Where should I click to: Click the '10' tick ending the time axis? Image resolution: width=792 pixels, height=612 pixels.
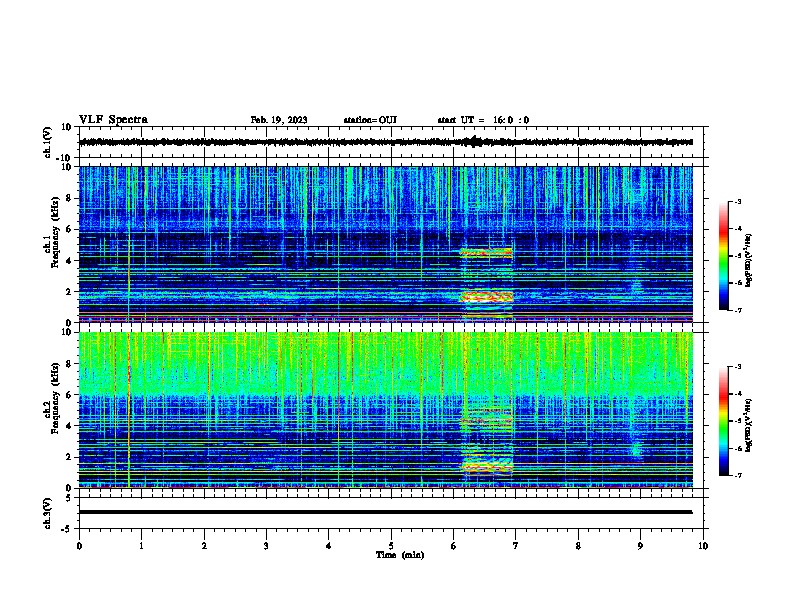[703, 546]
